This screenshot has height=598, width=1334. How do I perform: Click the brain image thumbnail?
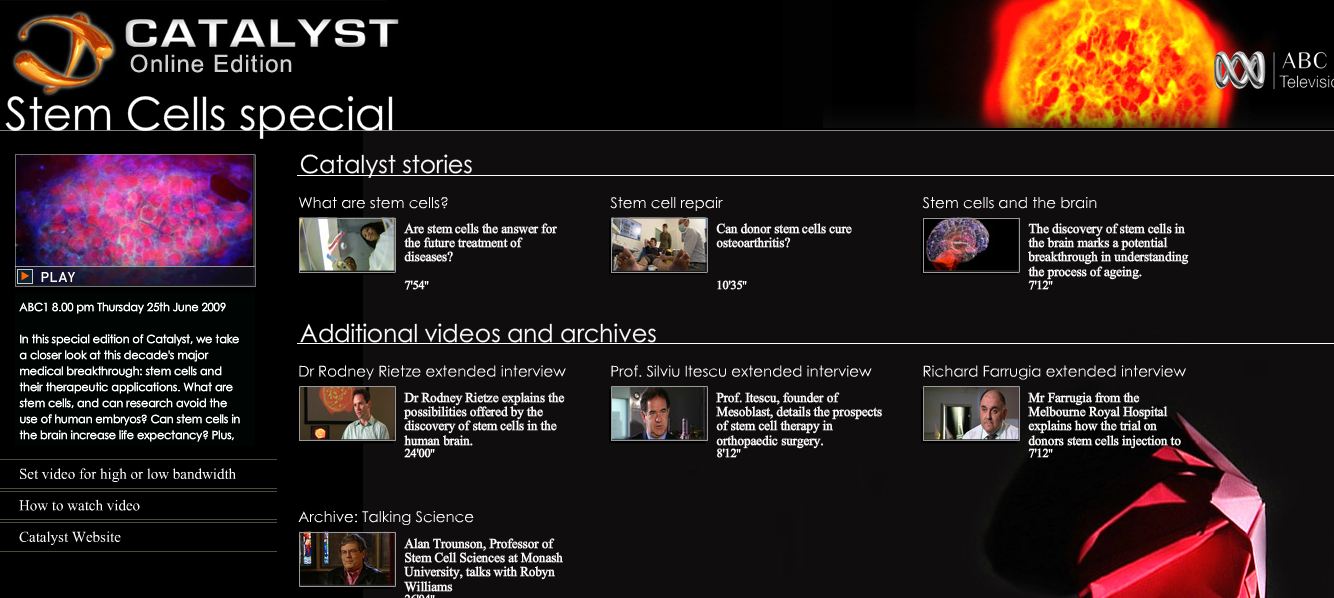coord(971,245)
